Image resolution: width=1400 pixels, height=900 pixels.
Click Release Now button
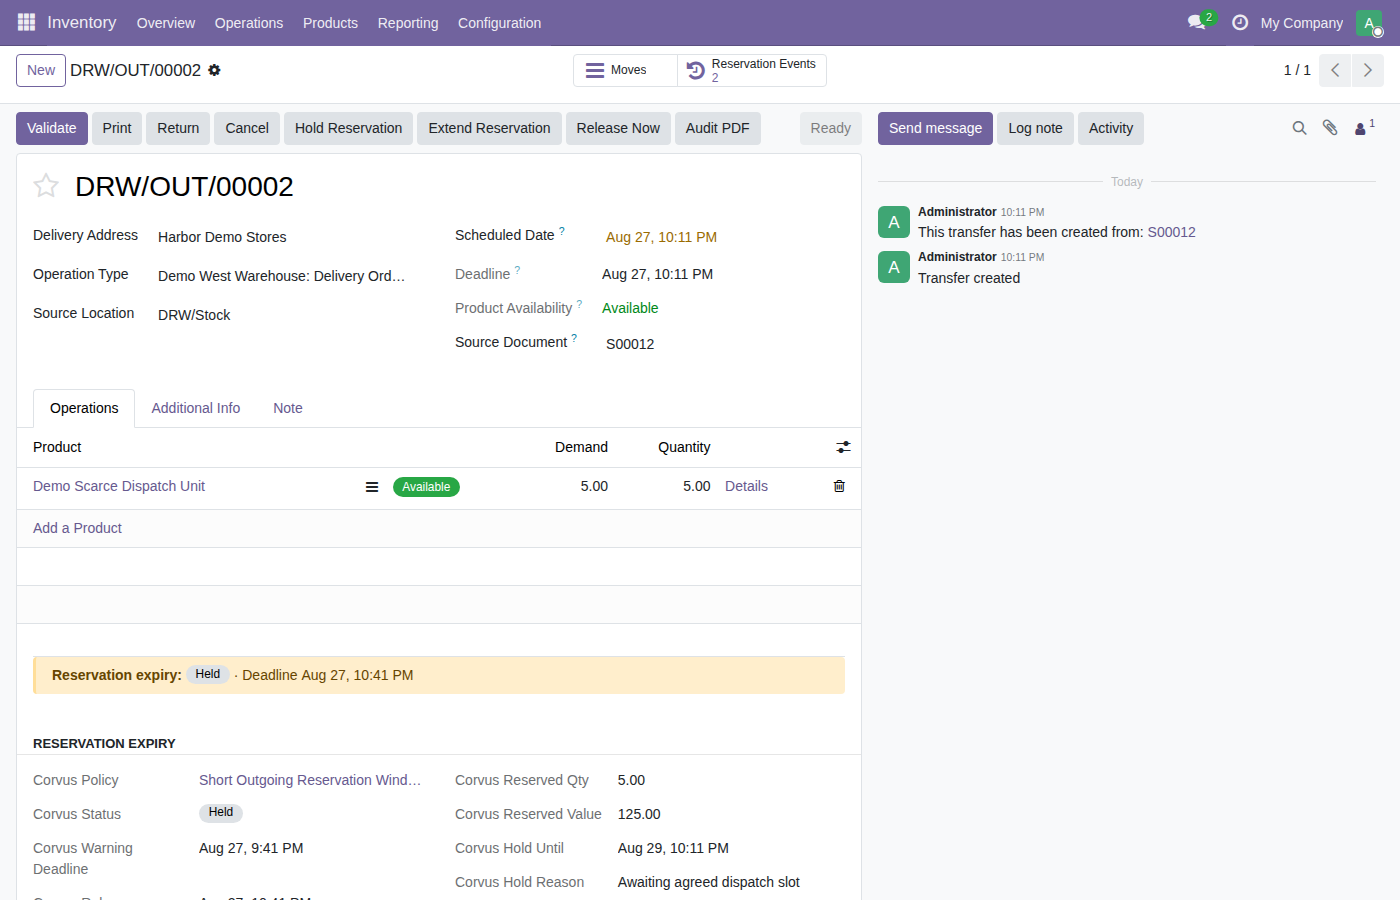[618, 128]
